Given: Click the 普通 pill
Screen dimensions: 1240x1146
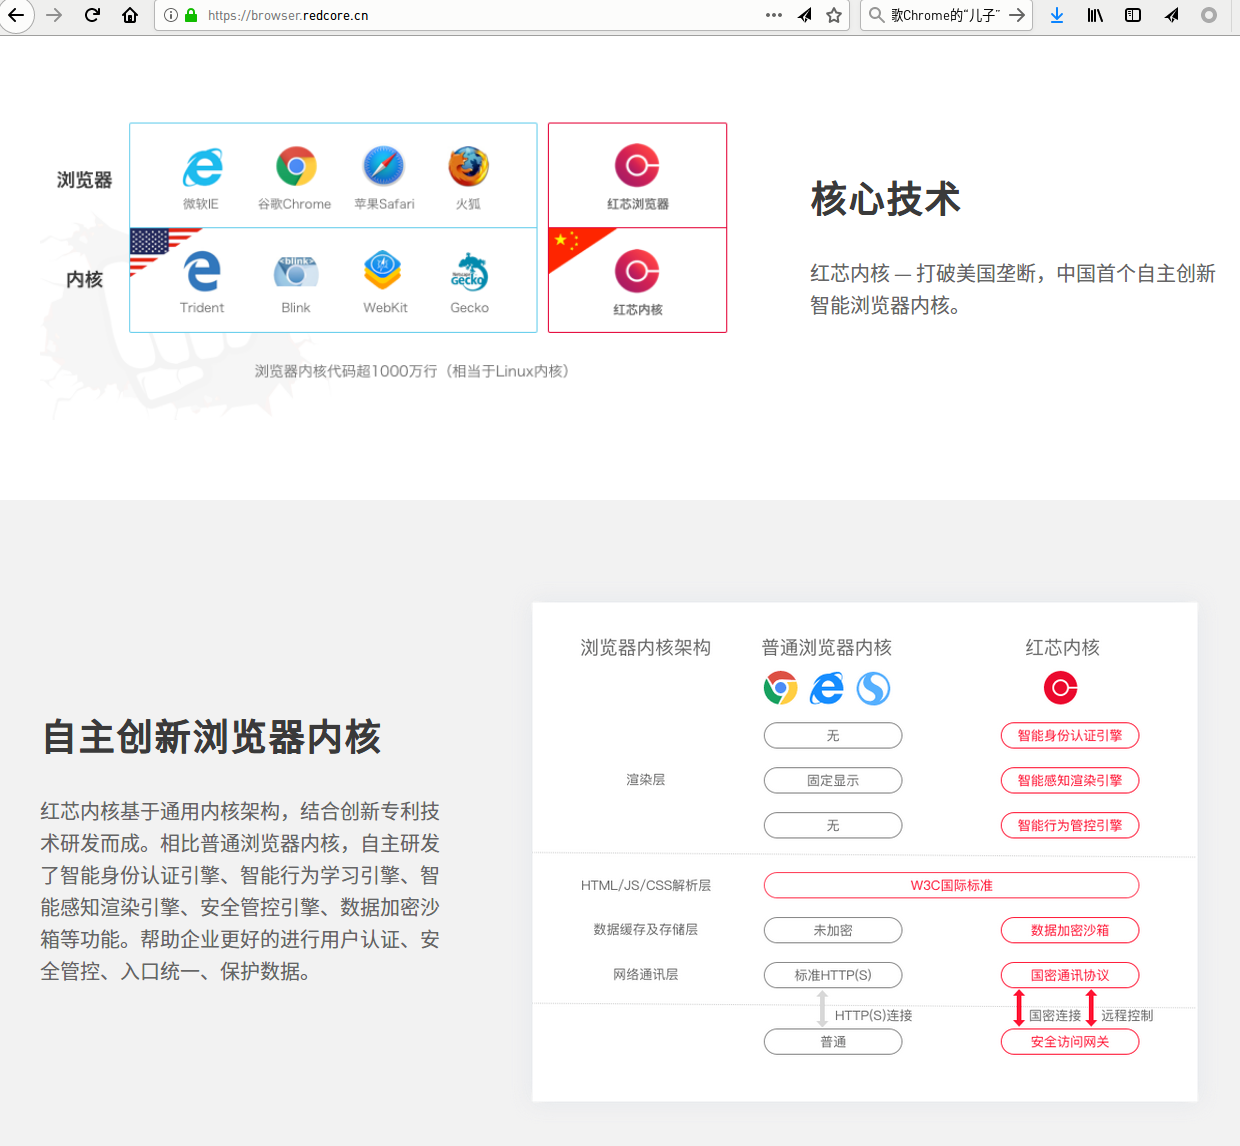Looking at the screenshot, I should coord(833,1042).
